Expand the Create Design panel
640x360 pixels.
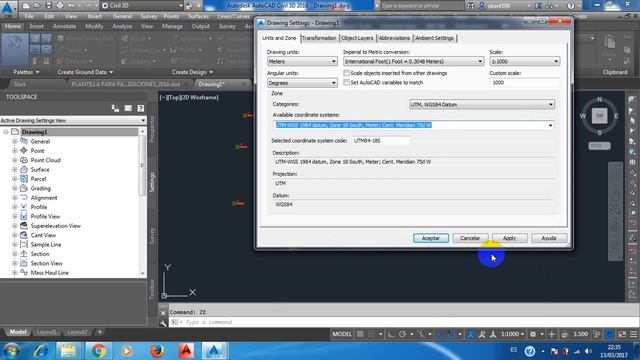(192, 72)
